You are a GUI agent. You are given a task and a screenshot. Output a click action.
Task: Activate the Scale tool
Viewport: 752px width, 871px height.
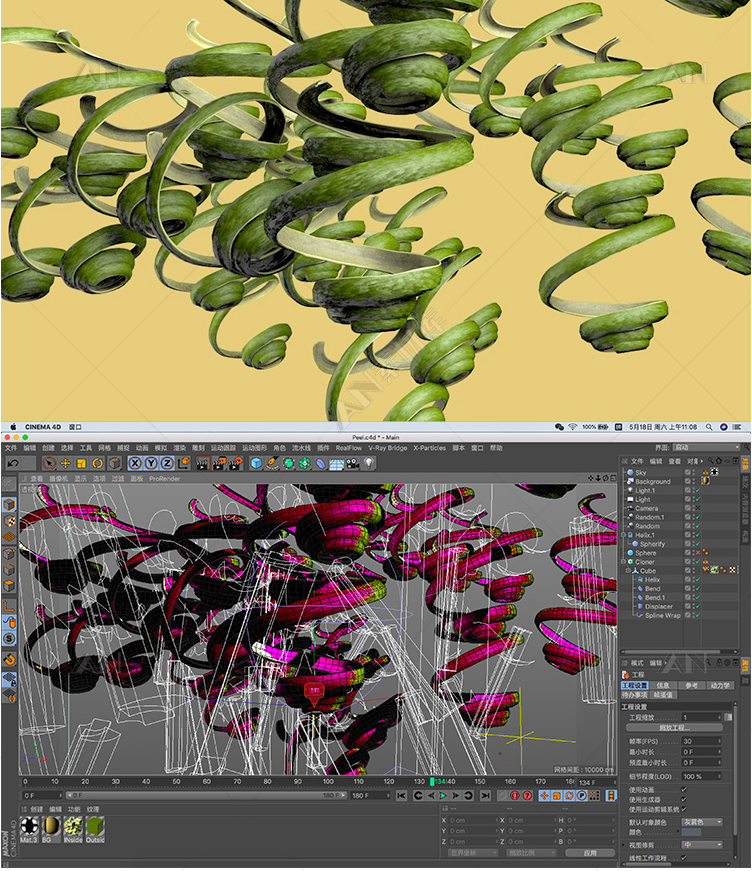pyautogui.click(x=82, y=463)
